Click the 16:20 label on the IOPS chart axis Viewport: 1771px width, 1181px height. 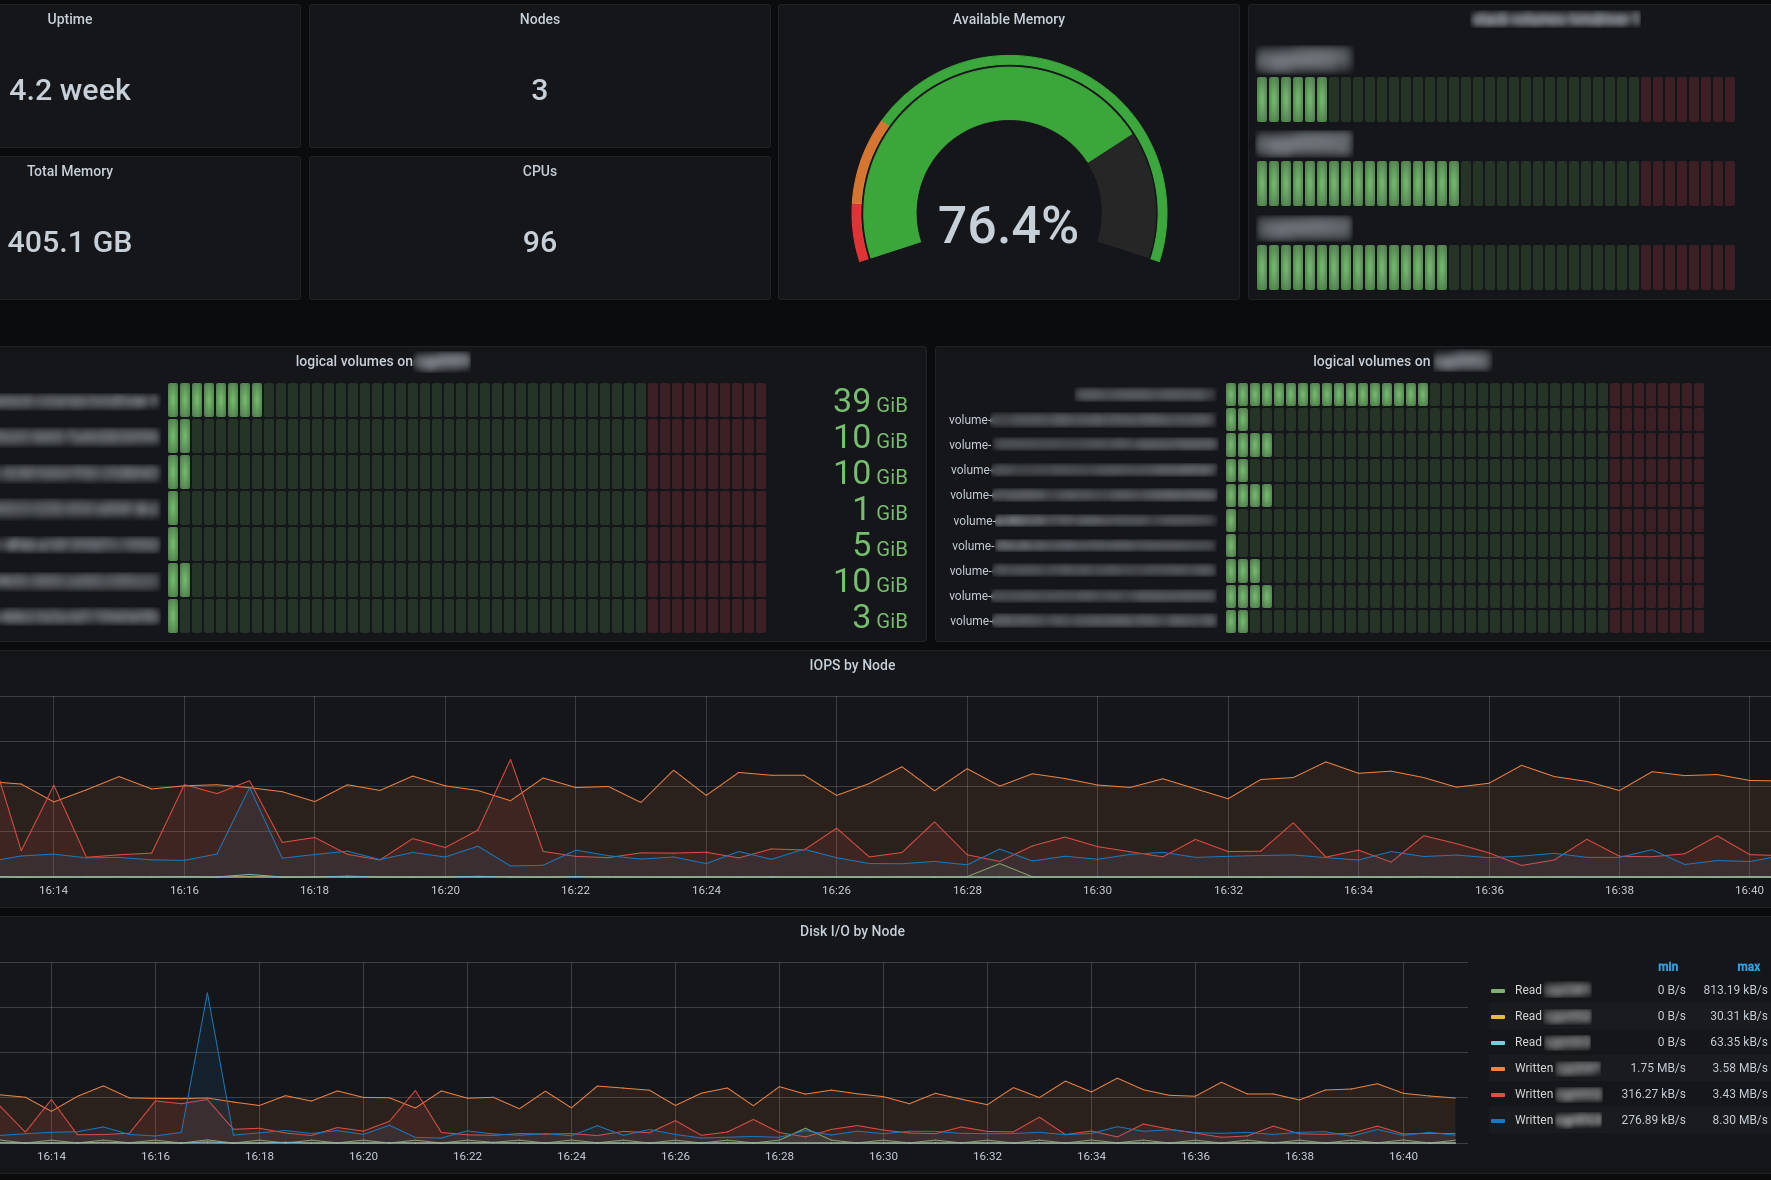[x=445, y=890]
